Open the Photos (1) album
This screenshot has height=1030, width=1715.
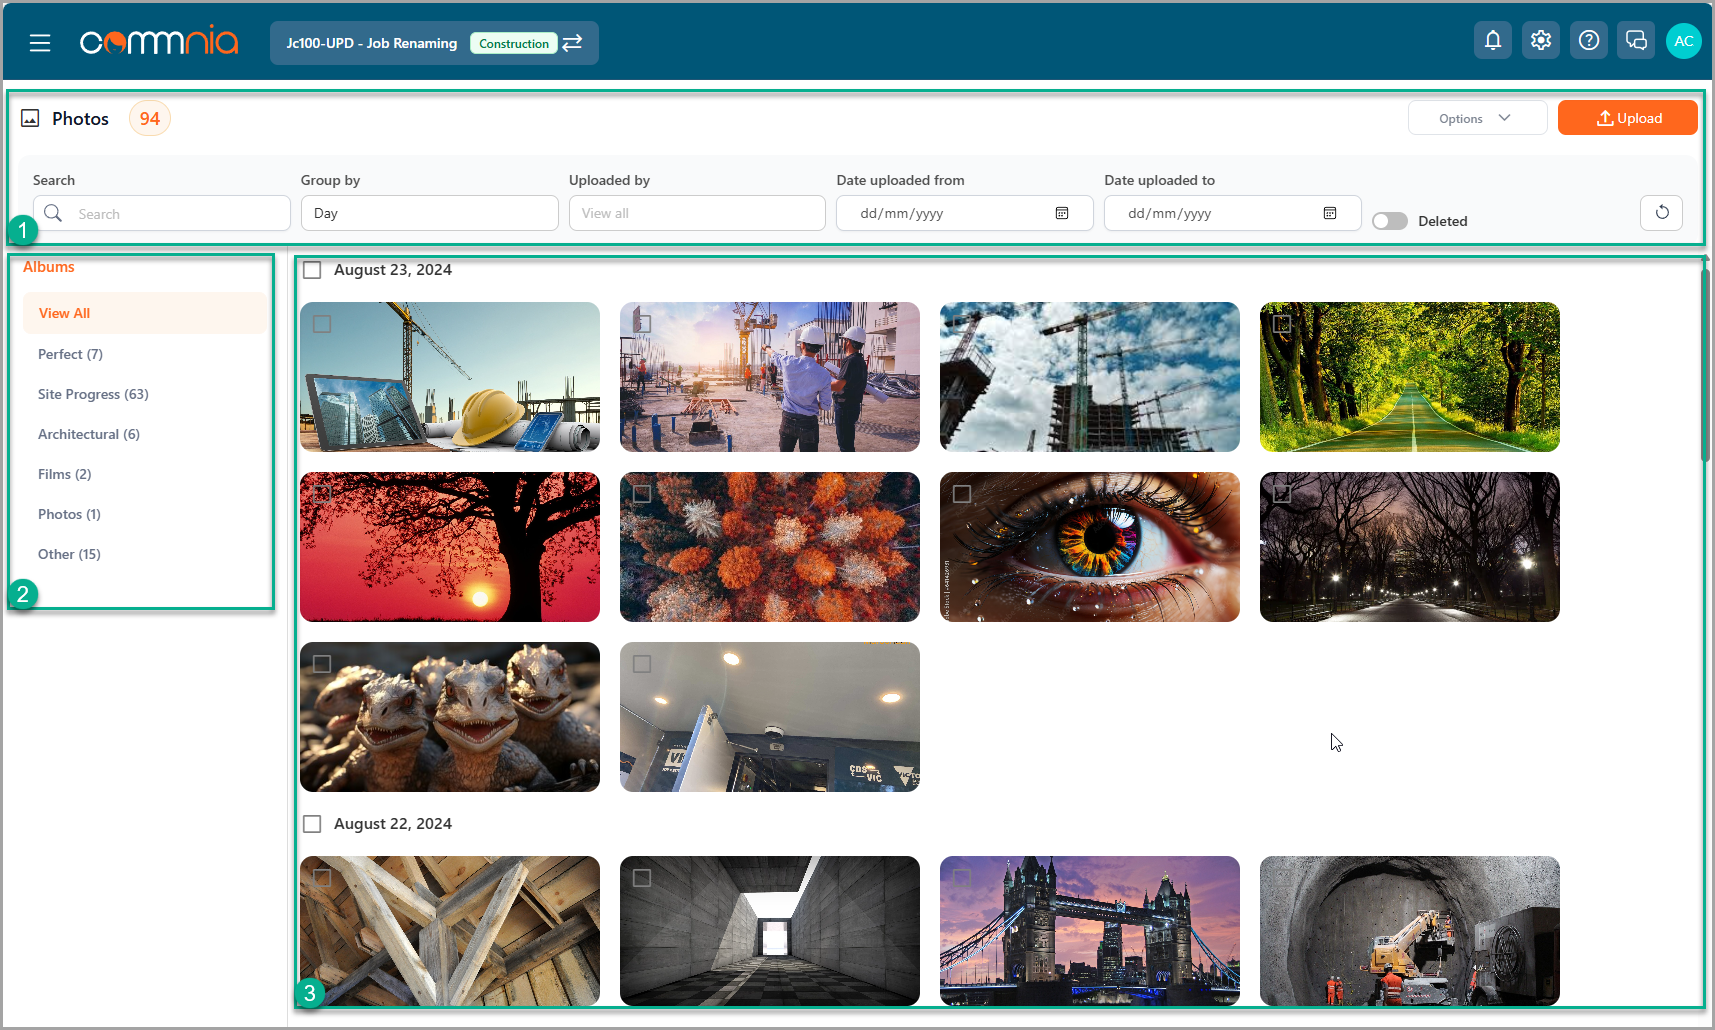tap(69, 514)
